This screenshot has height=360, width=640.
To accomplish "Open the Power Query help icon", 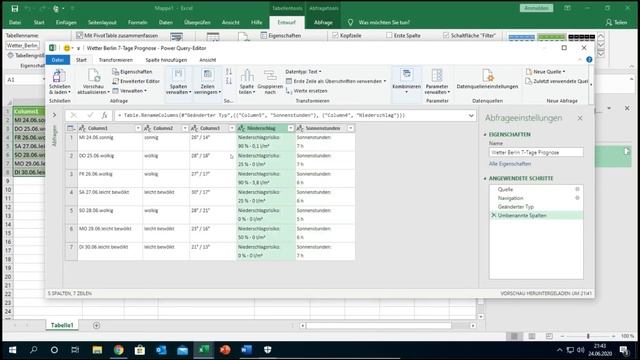I will point(589,60).
